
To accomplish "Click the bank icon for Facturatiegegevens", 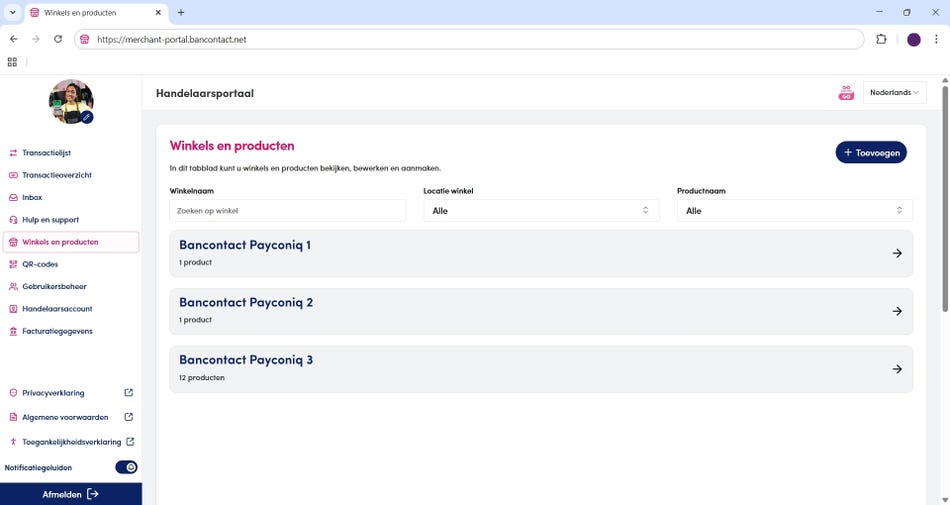I will tap(13, 331).
